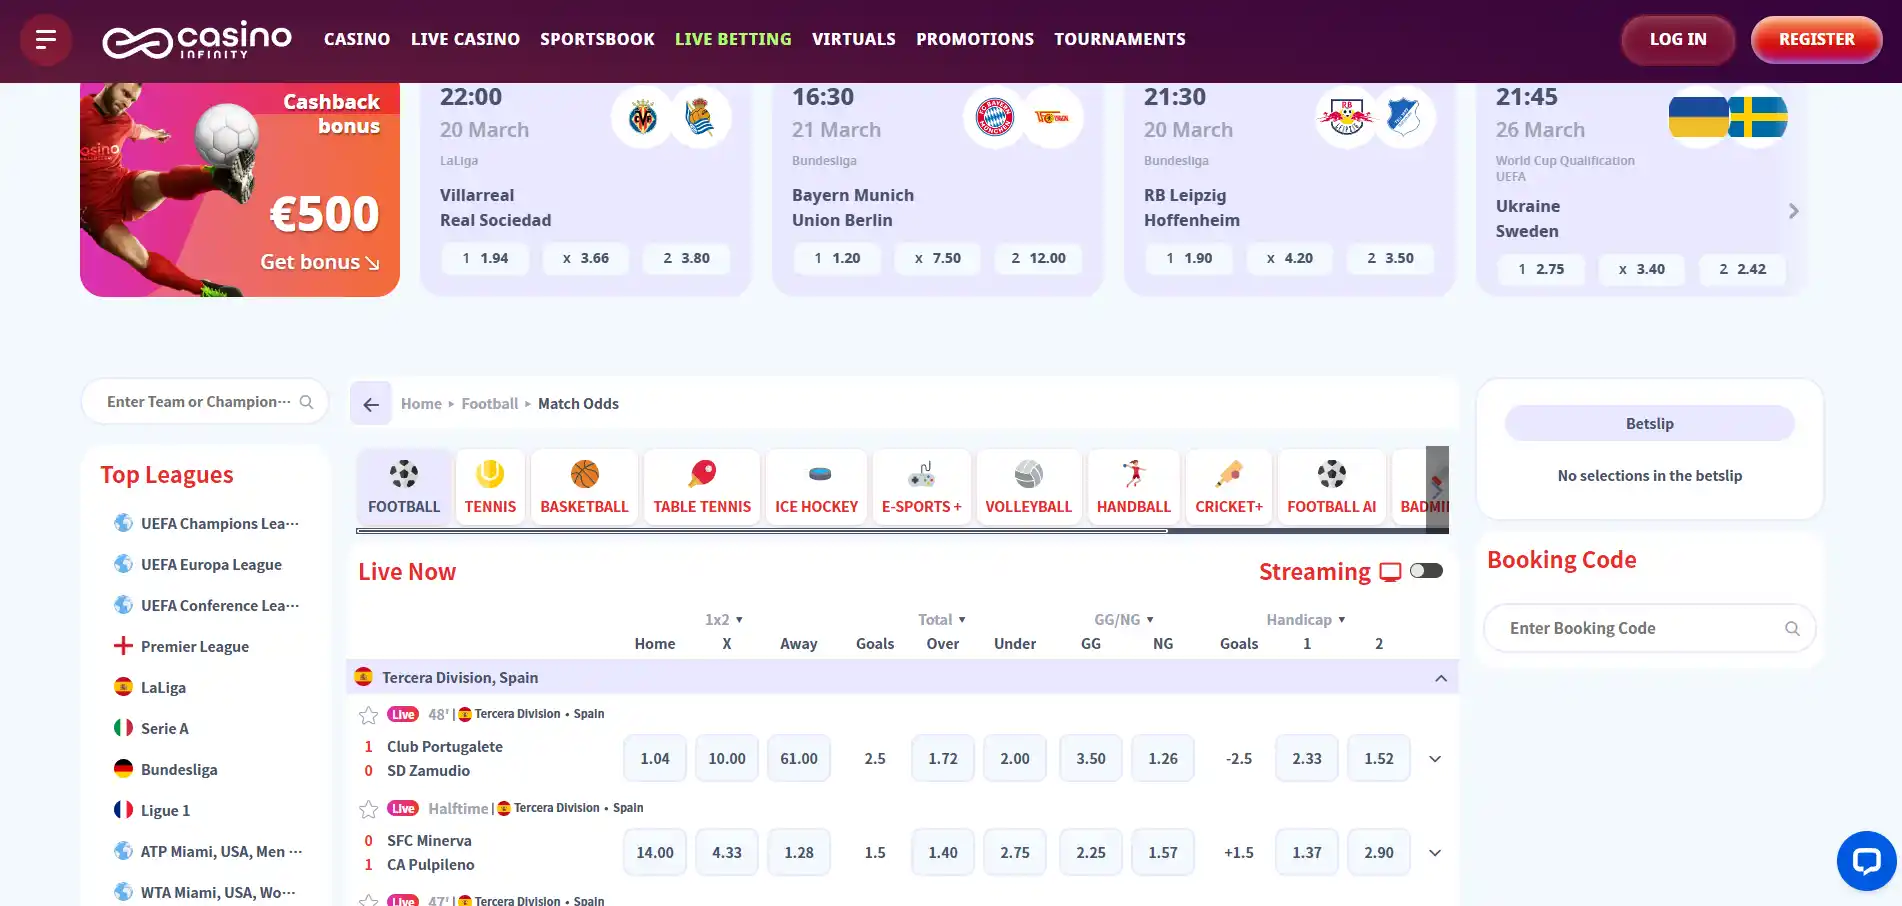
Task: Favorite the Club Portugalete match star
Action: [x=368, y=715]
